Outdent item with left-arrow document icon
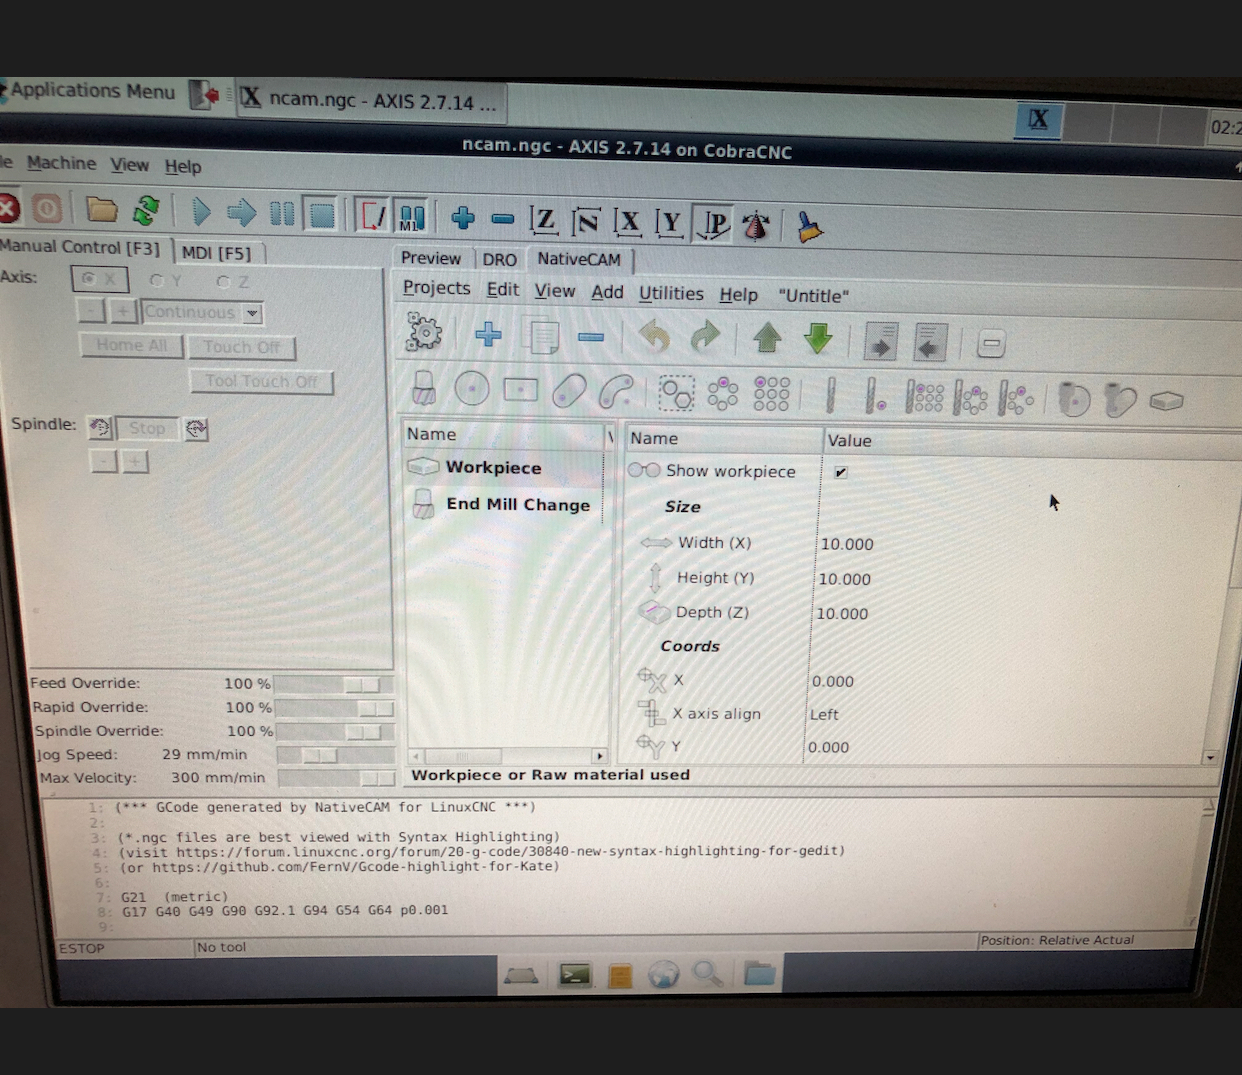Viewport: 1242px width, 1075px height. coord(929,342)
